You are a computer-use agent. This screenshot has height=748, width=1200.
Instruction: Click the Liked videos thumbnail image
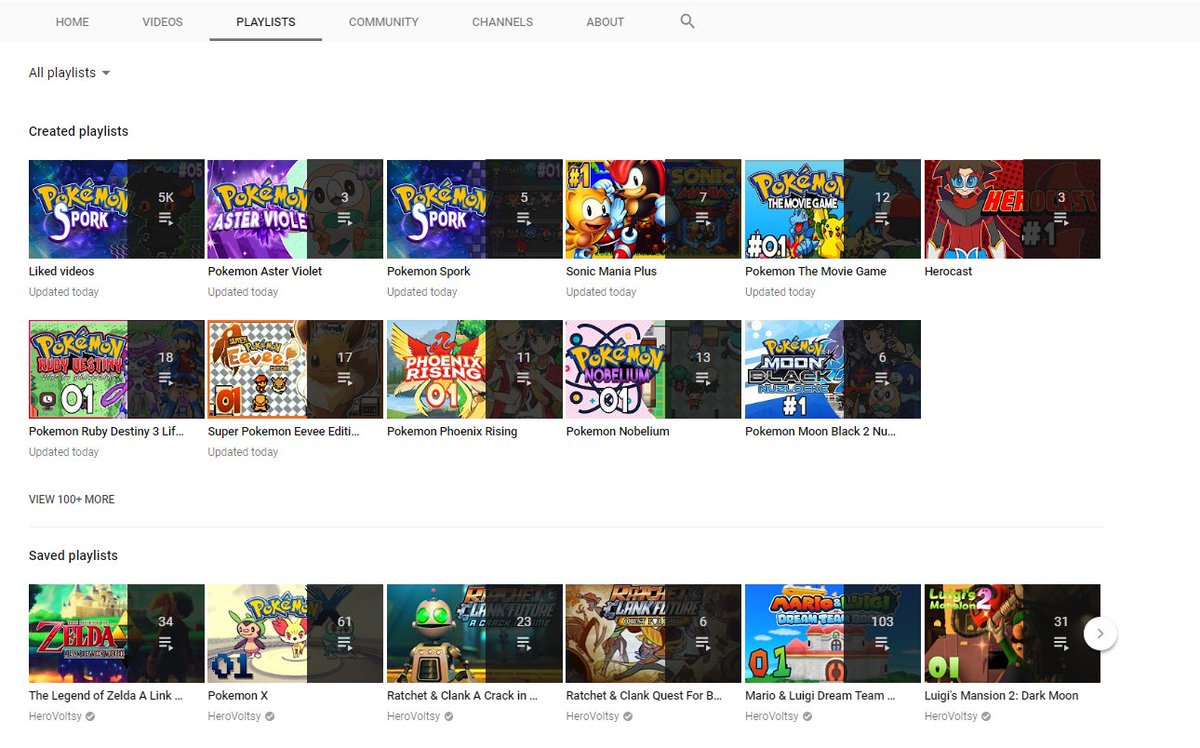[x=116, y=209]
